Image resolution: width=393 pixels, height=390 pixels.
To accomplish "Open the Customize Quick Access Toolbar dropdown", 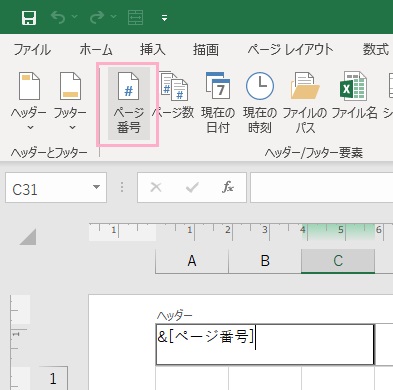I will tap(164, 18).
